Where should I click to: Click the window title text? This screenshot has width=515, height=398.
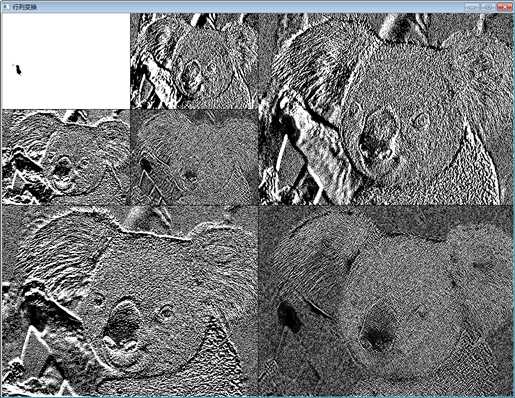click(24, 7)
